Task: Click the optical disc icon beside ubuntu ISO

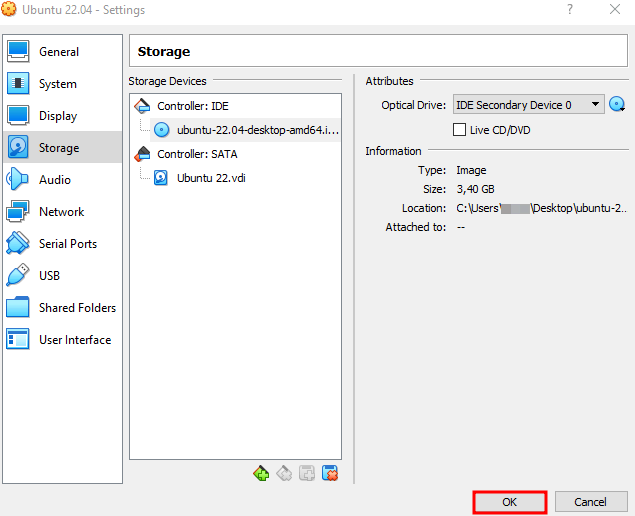Action: (x=162, y=130)
